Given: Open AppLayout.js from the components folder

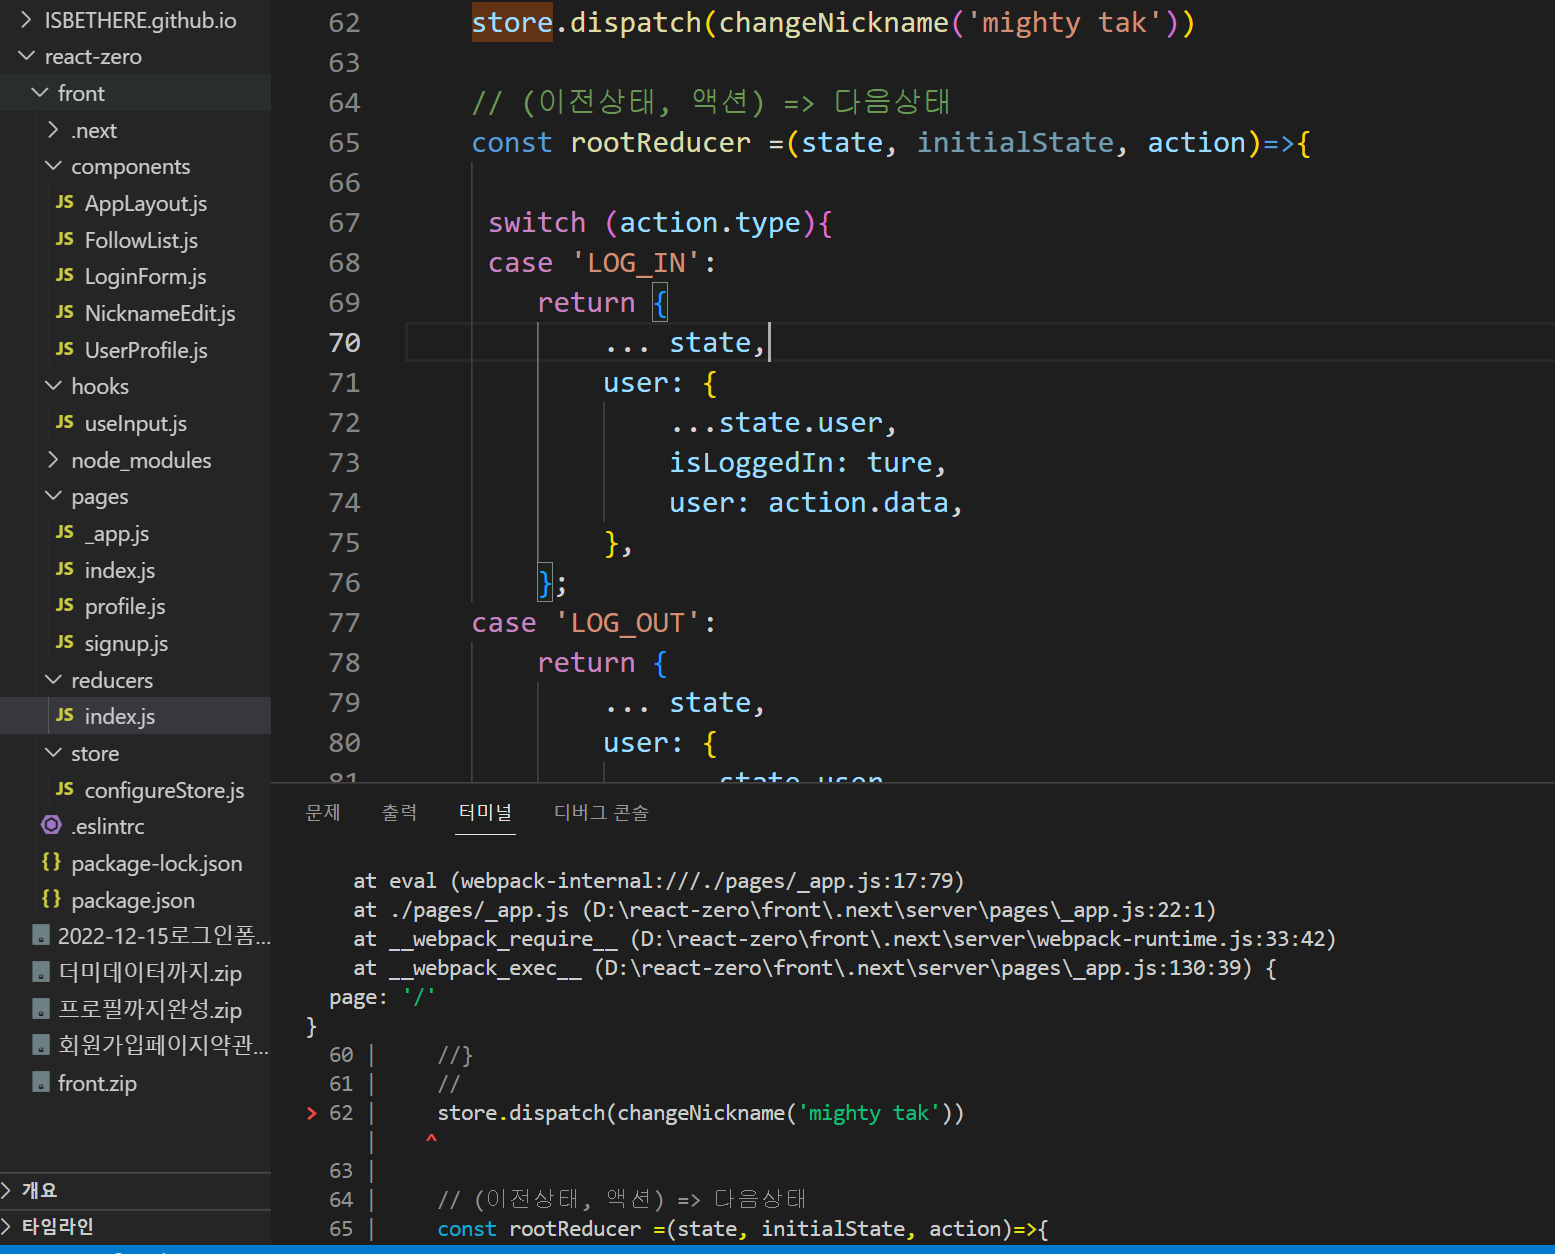Looking at the screenshot, I should [x=145, y=204].
